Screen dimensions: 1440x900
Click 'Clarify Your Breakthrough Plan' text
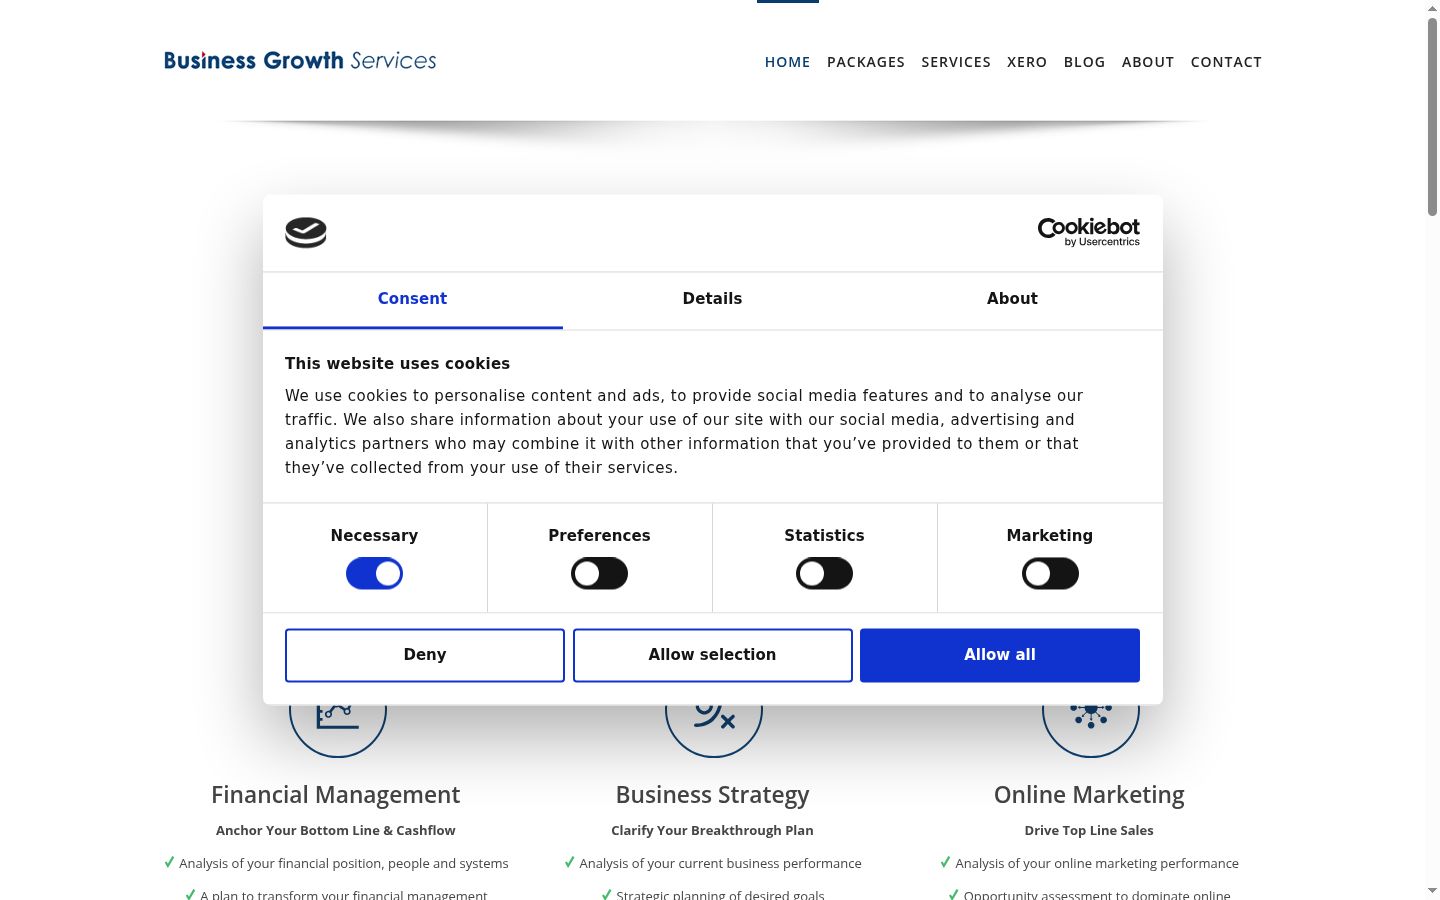coord(712,831)
